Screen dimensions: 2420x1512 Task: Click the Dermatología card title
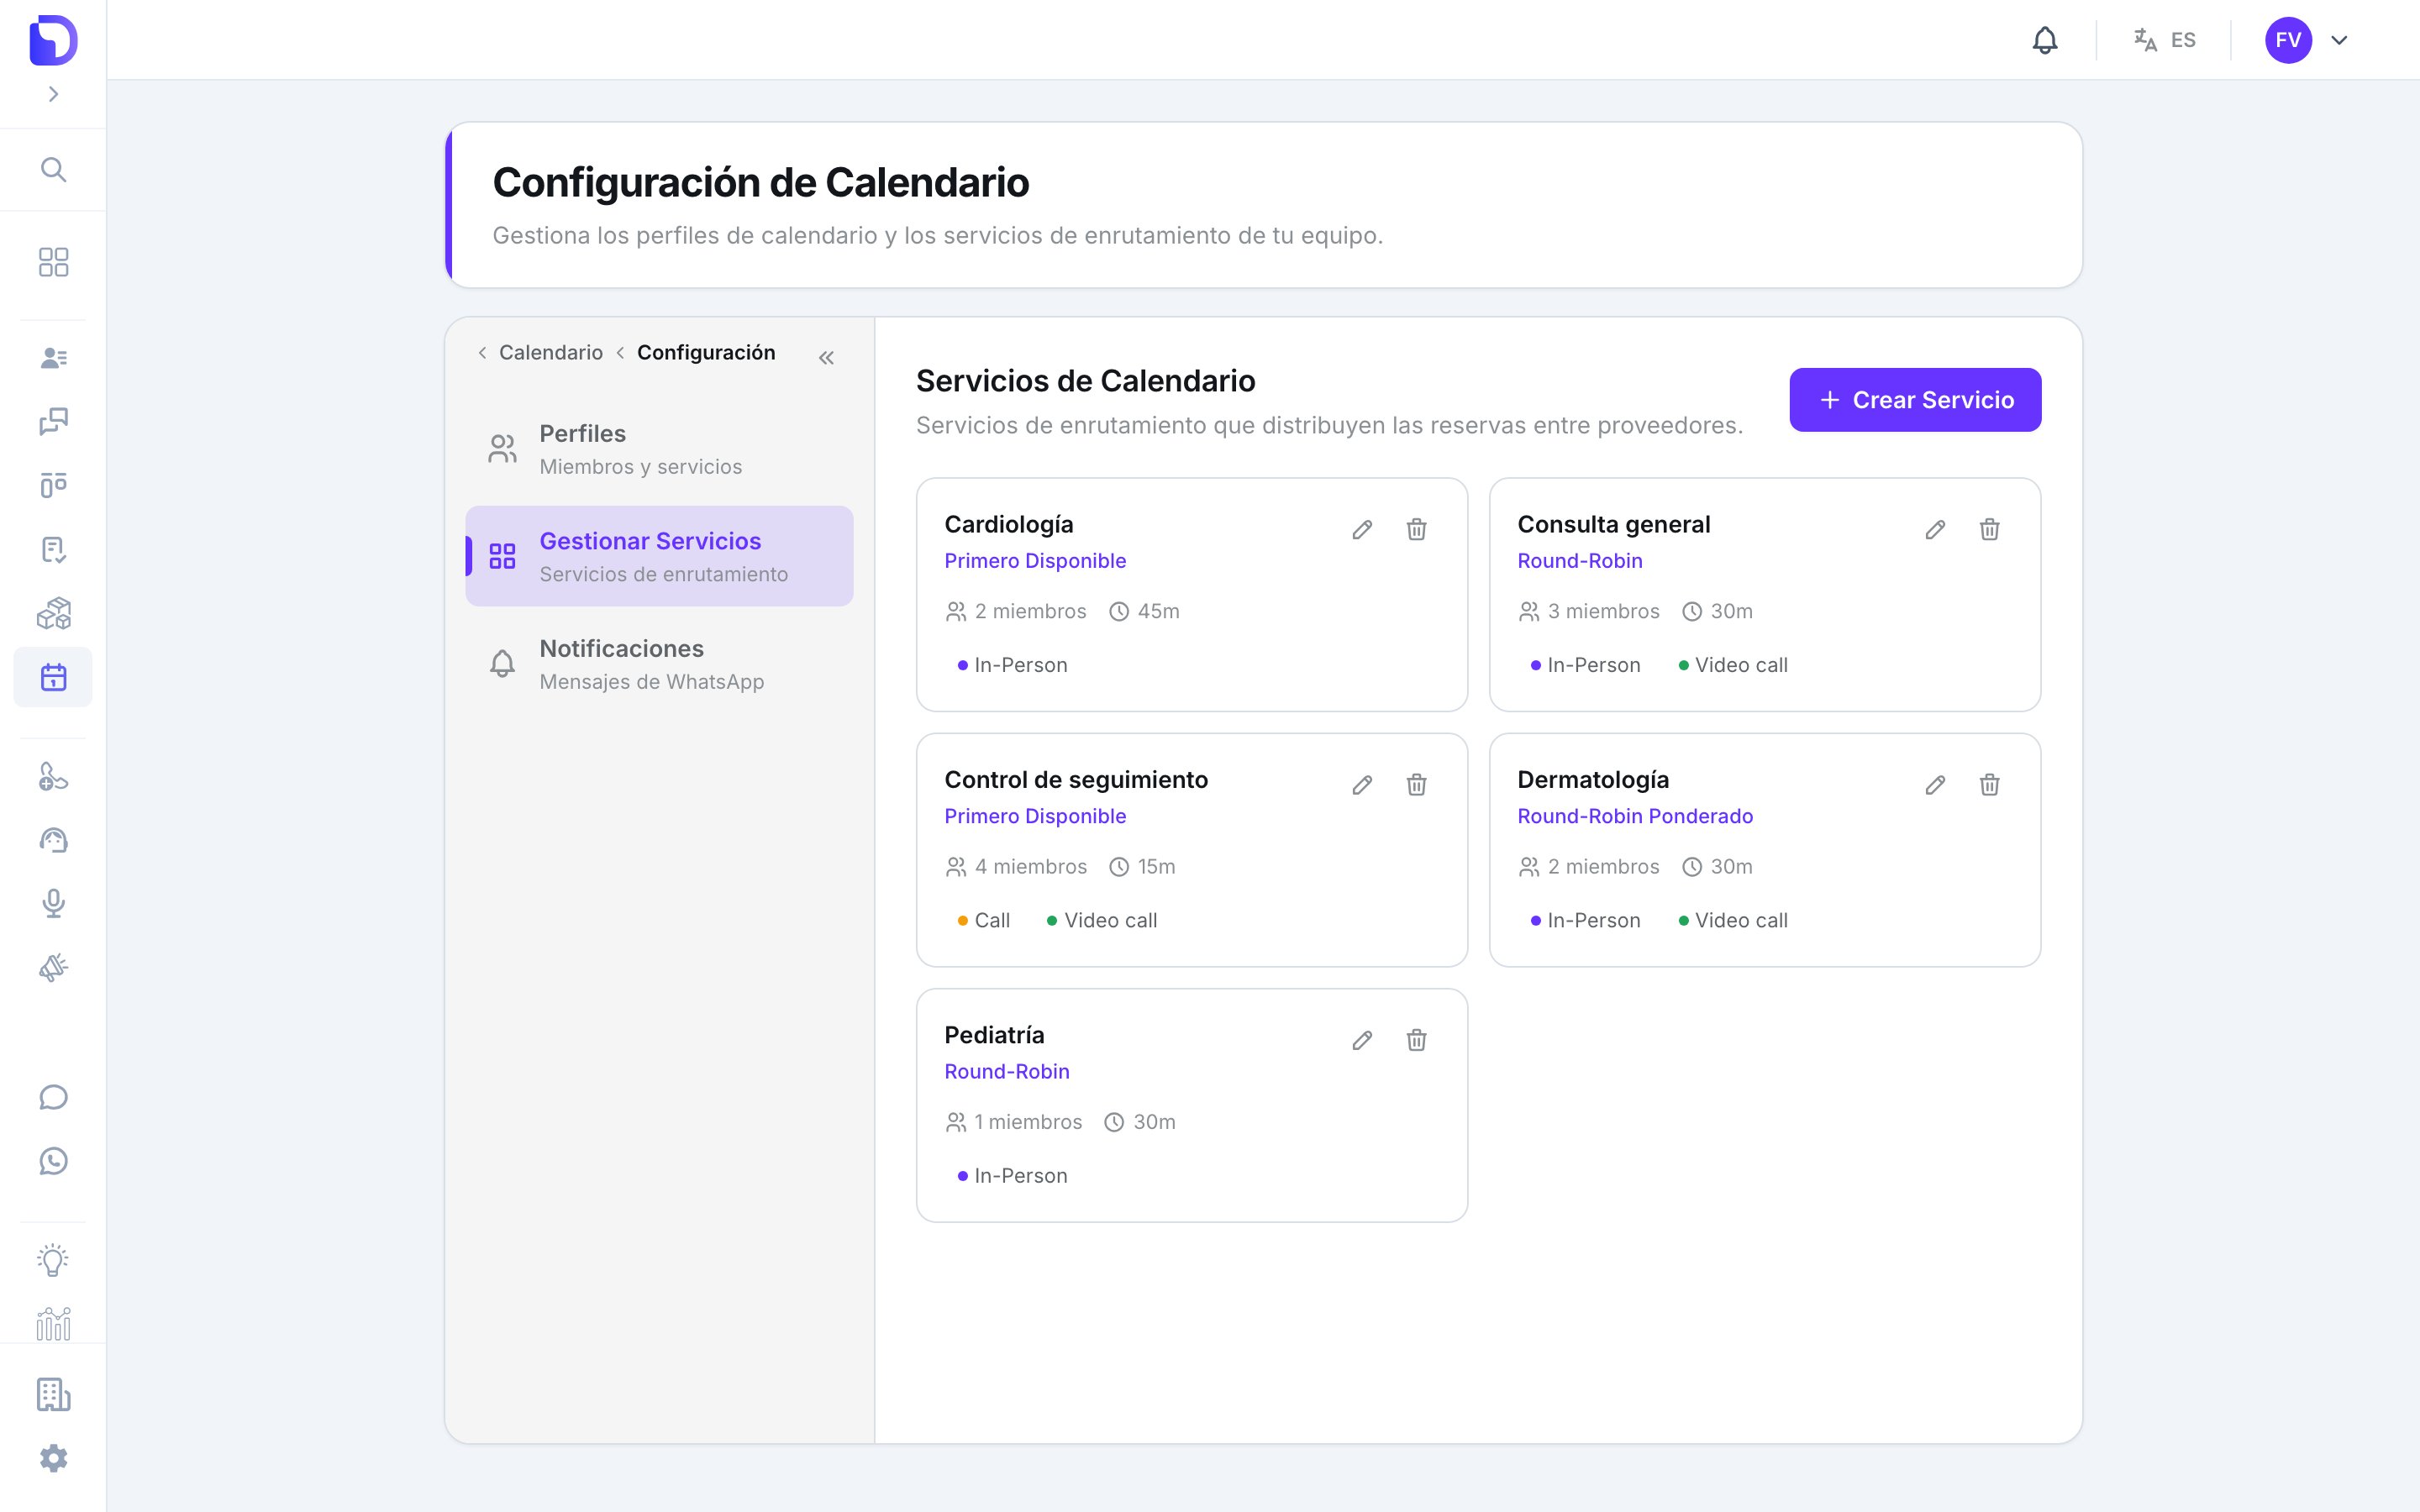(x=1593, y=779)
